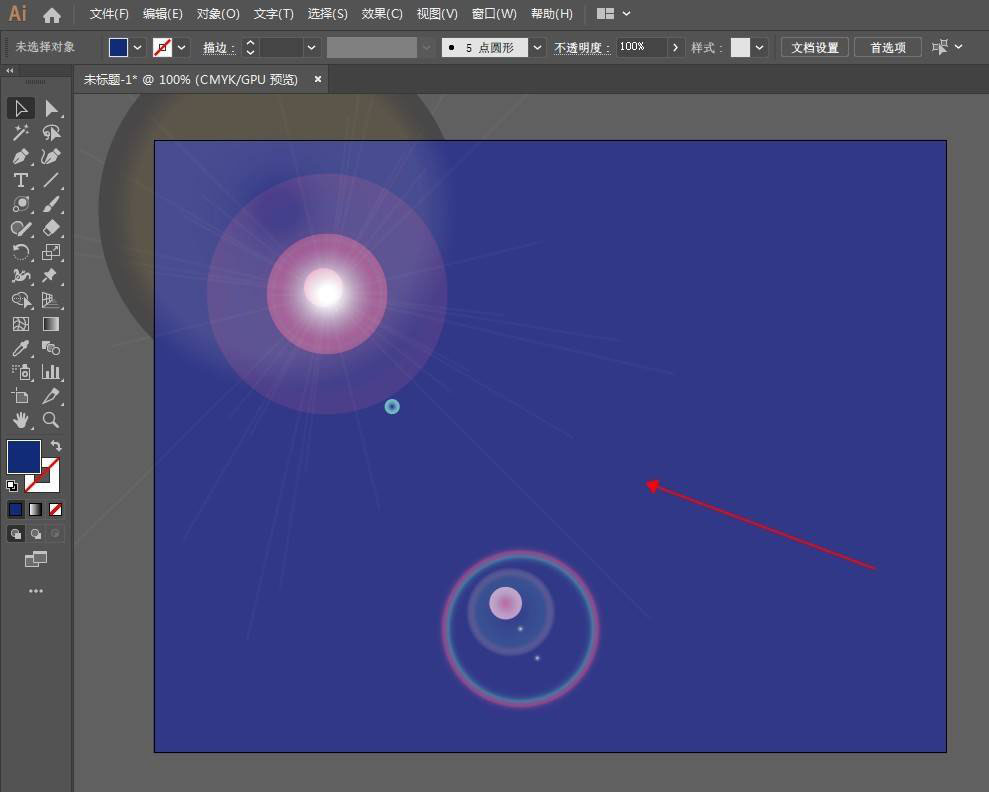Screen dimensions: 989x792
Task: Open Edit Toolbar three dots
Action: coord(36,591)
